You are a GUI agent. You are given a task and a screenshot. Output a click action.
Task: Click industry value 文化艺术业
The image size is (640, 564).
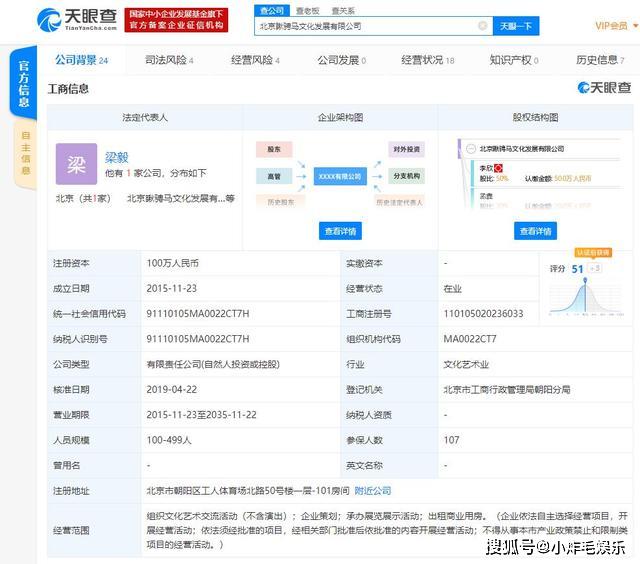466,364
